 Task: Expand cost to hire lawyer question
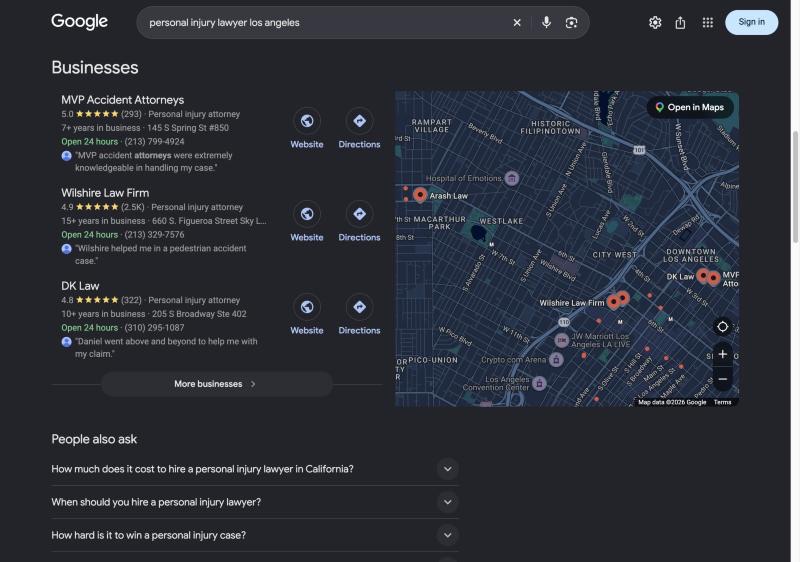coord(255,469)
